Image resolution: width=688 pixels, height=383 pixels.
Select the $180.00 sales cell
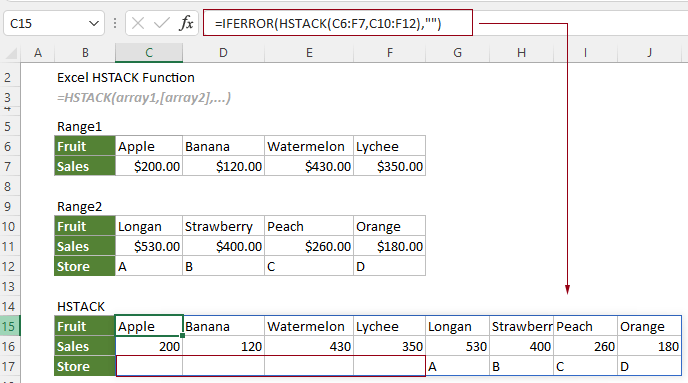click(390, 246)
